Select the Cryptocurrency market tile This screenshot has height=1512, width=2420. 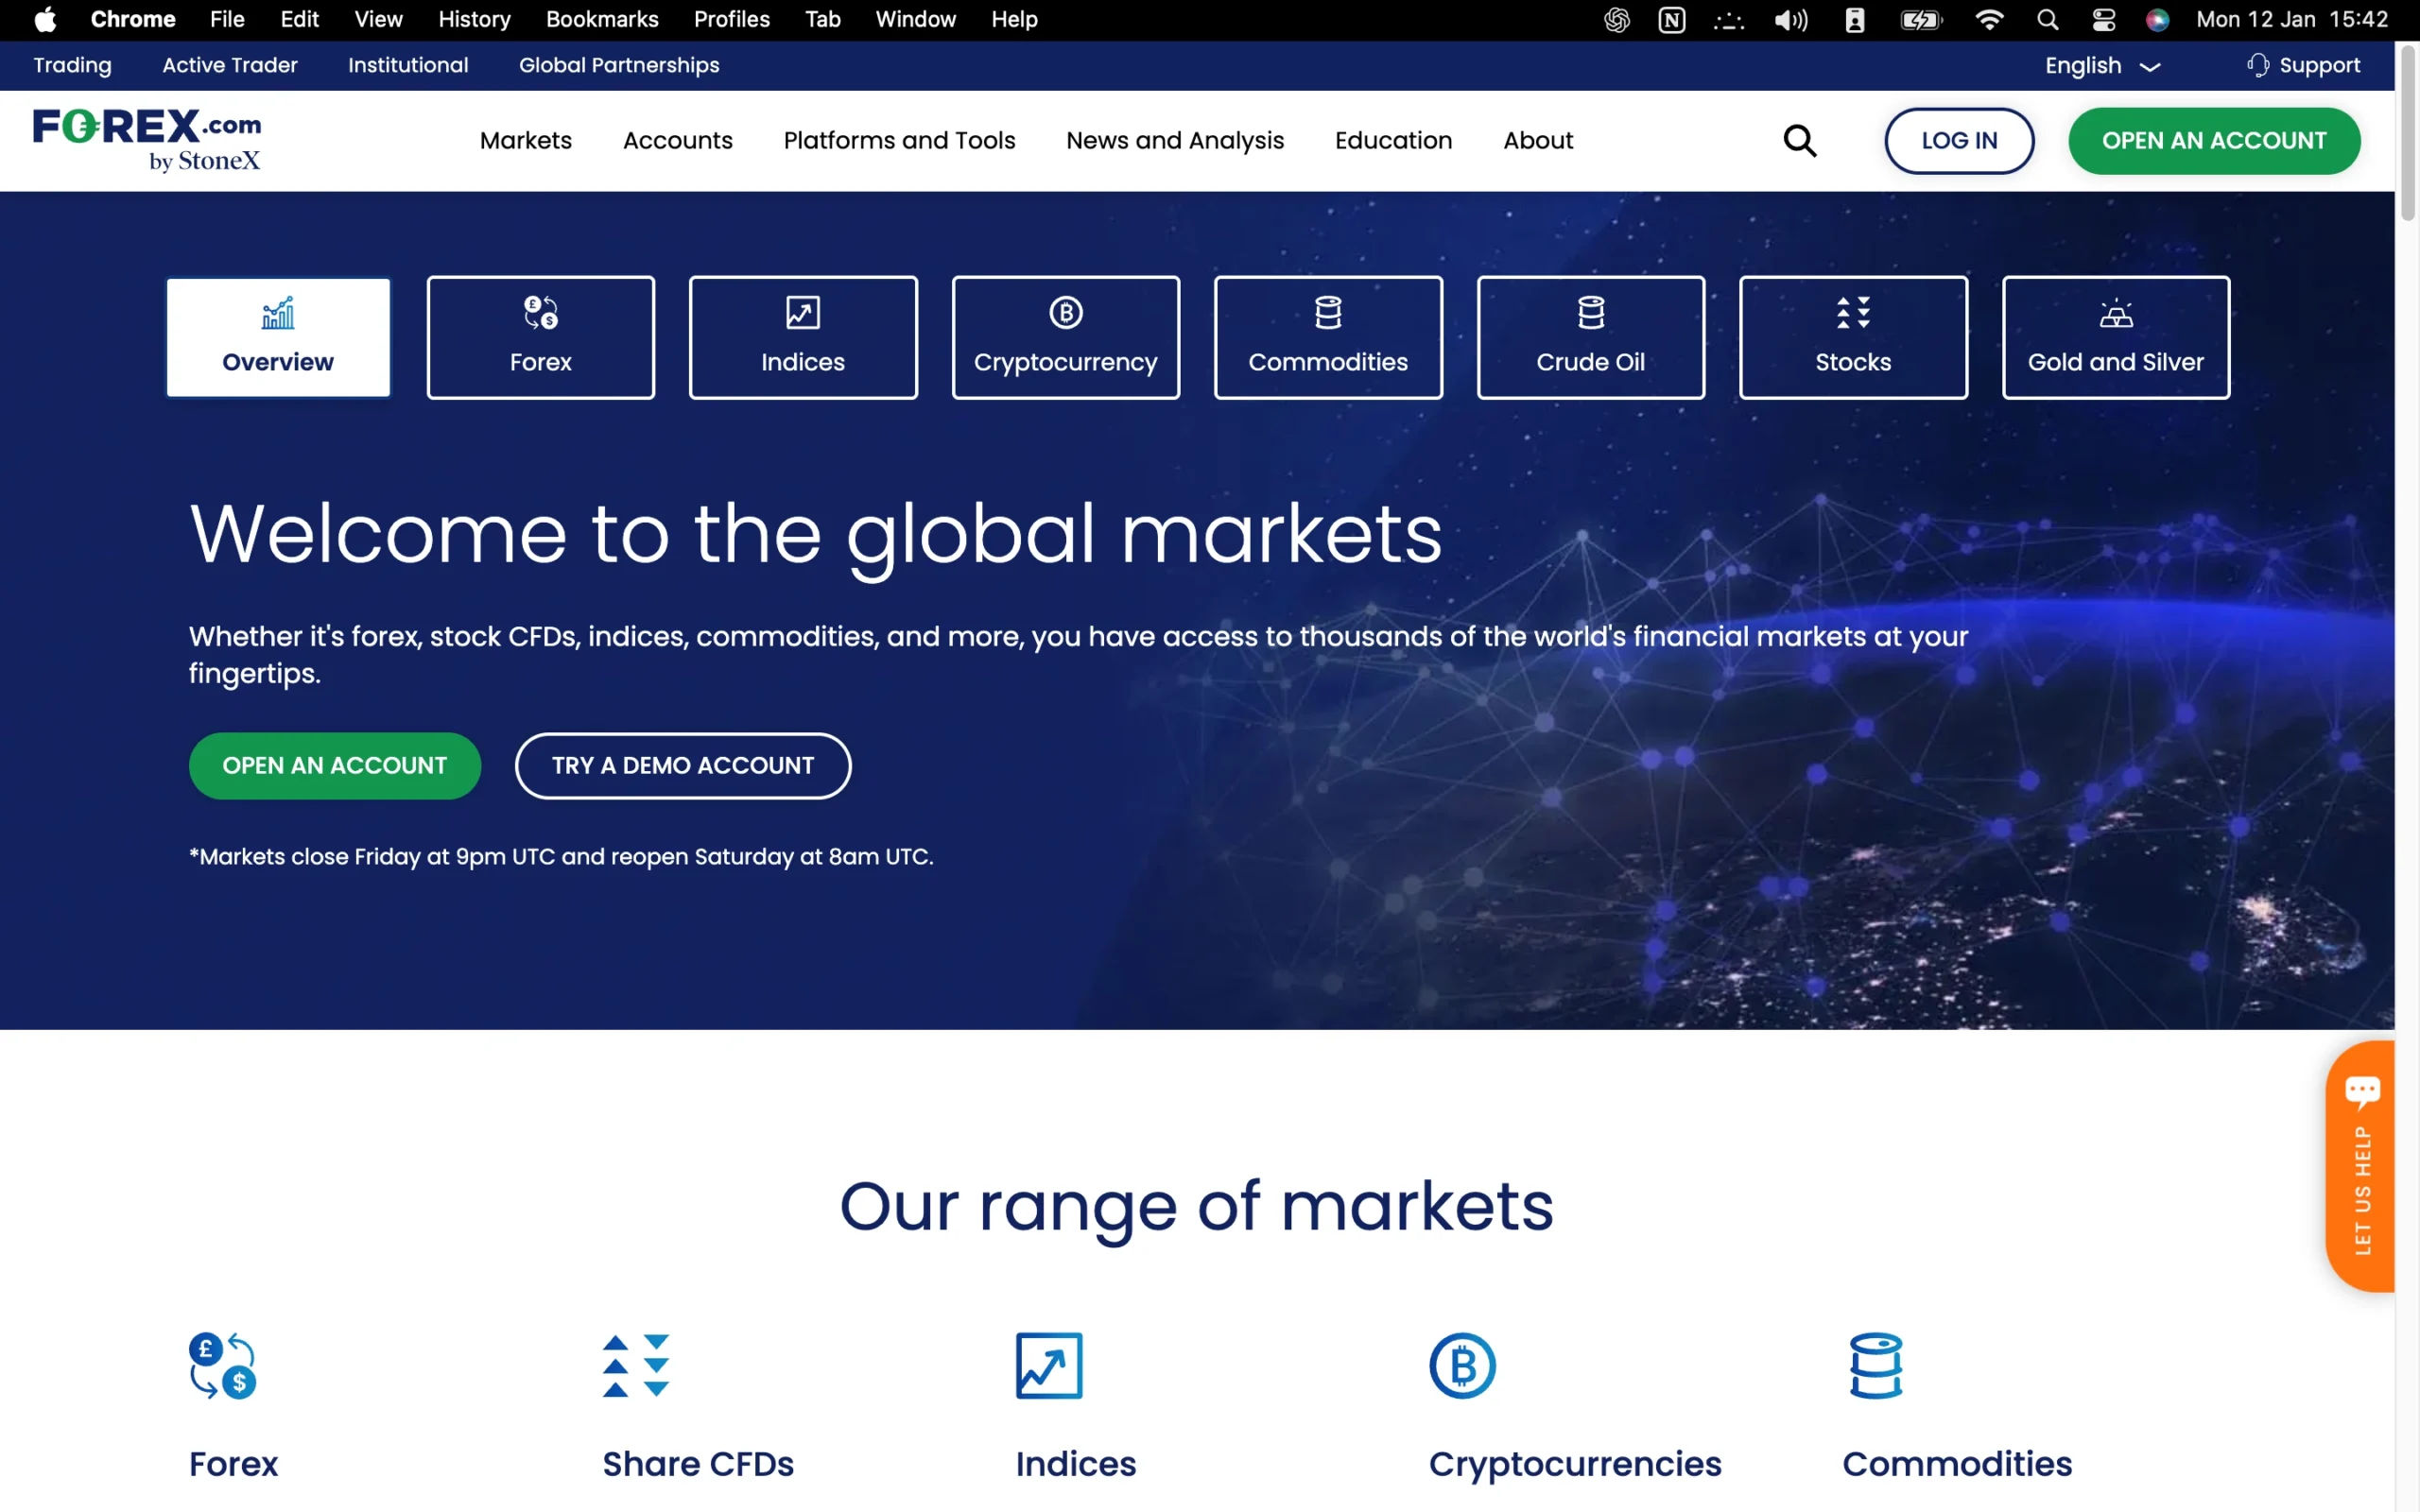1064,337
